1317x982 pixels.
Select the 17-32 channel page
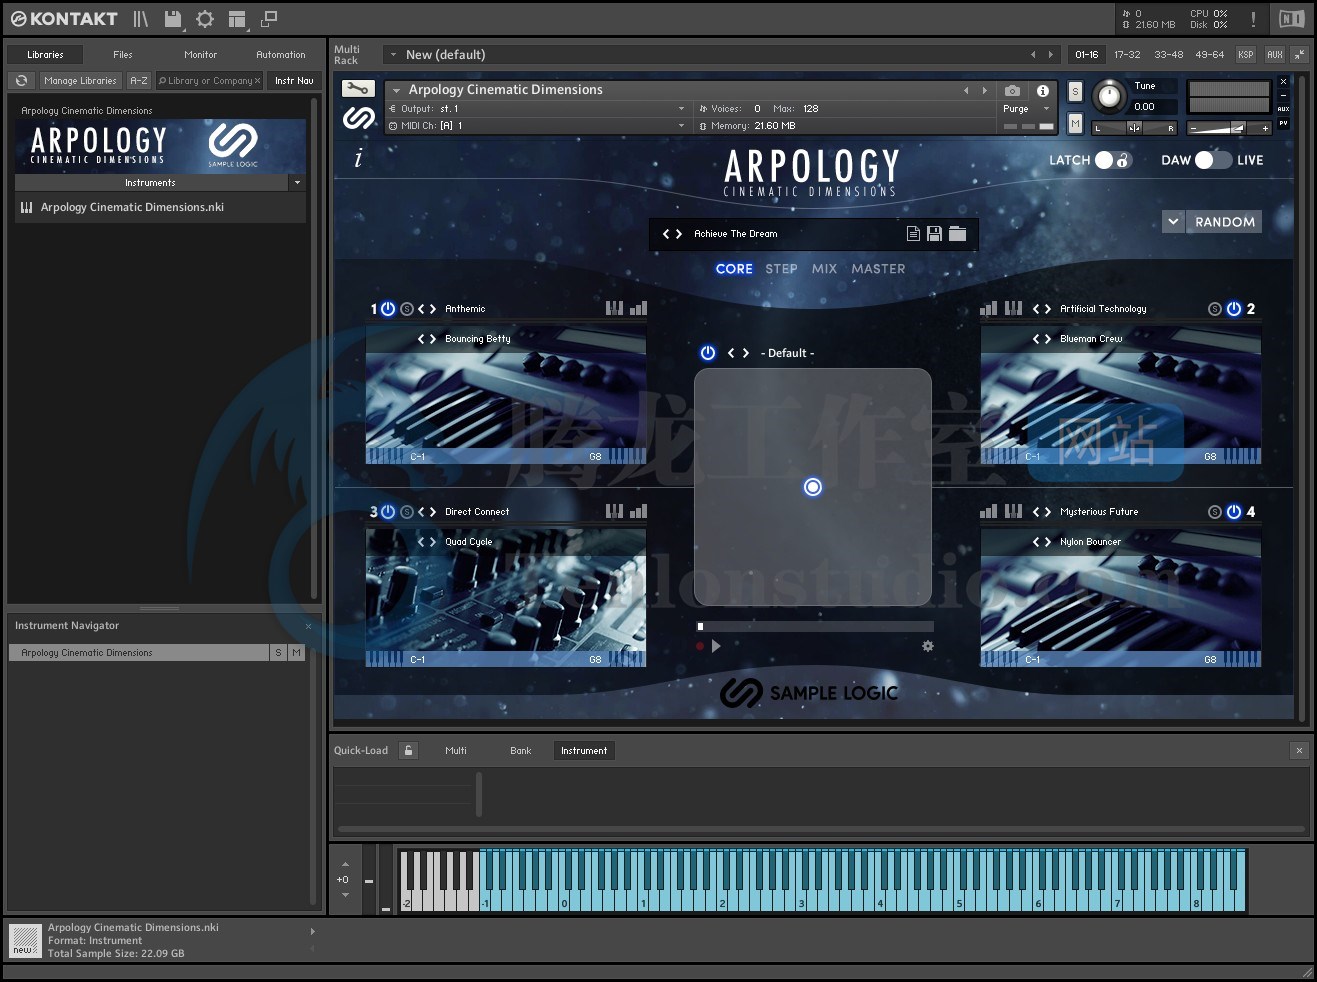coord(1127,55)
